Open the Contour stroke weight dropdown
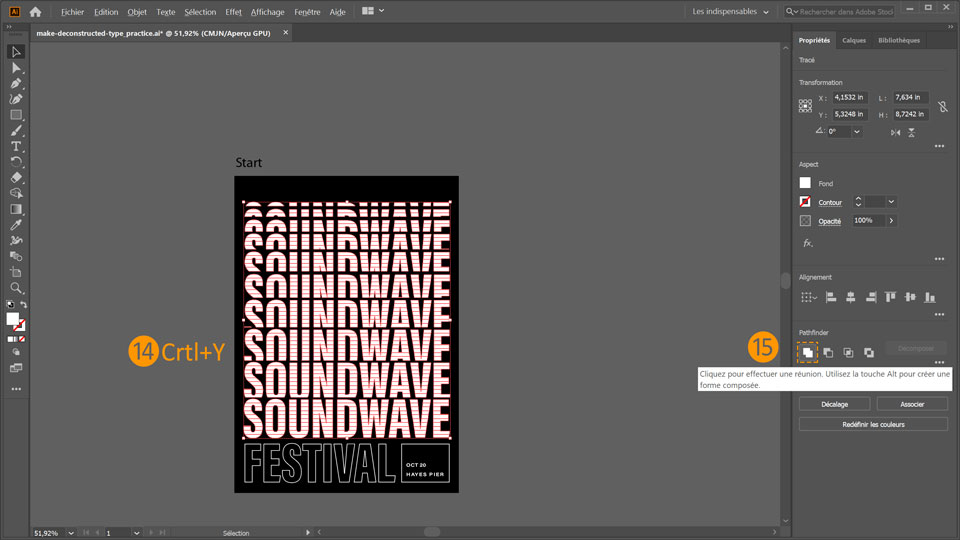Image resolution: width=960 pixels, height=540 pixels. [x=891, y=202]
